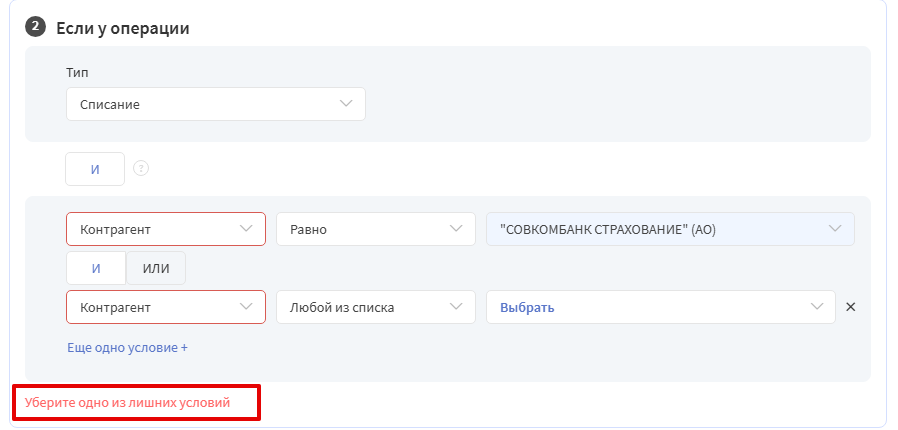
Task: Add condition via Еще одно условие +
Action: (128, 348)
